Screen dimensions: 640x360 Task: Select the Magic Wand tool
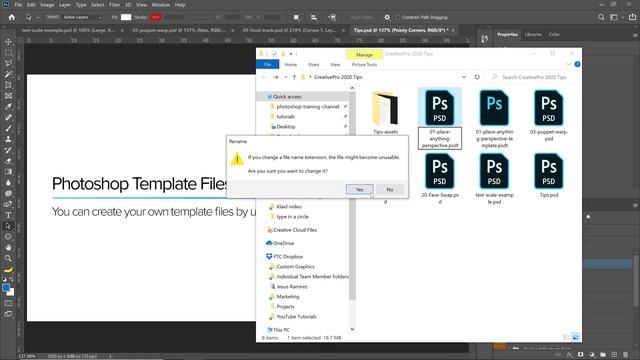click(x=8, y=74)
